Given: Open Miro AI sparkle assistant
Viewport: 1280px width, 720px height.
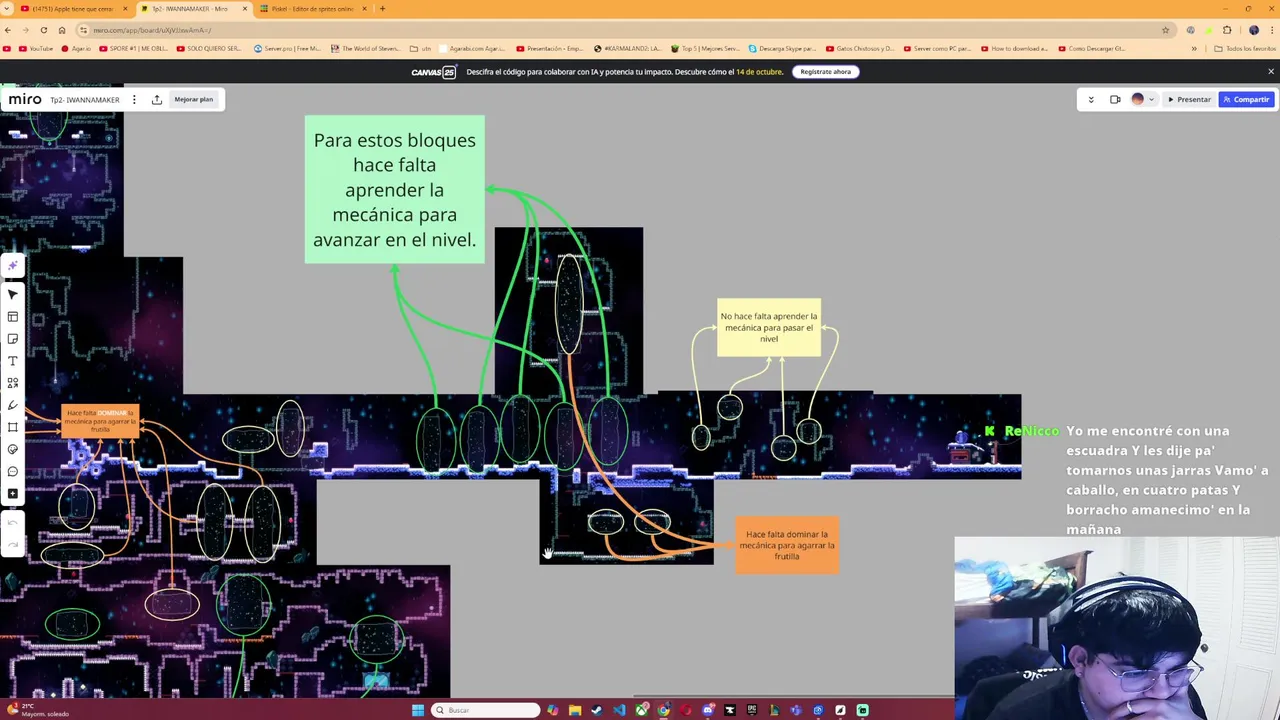Looking at the screenshot, I should [12, 266].
